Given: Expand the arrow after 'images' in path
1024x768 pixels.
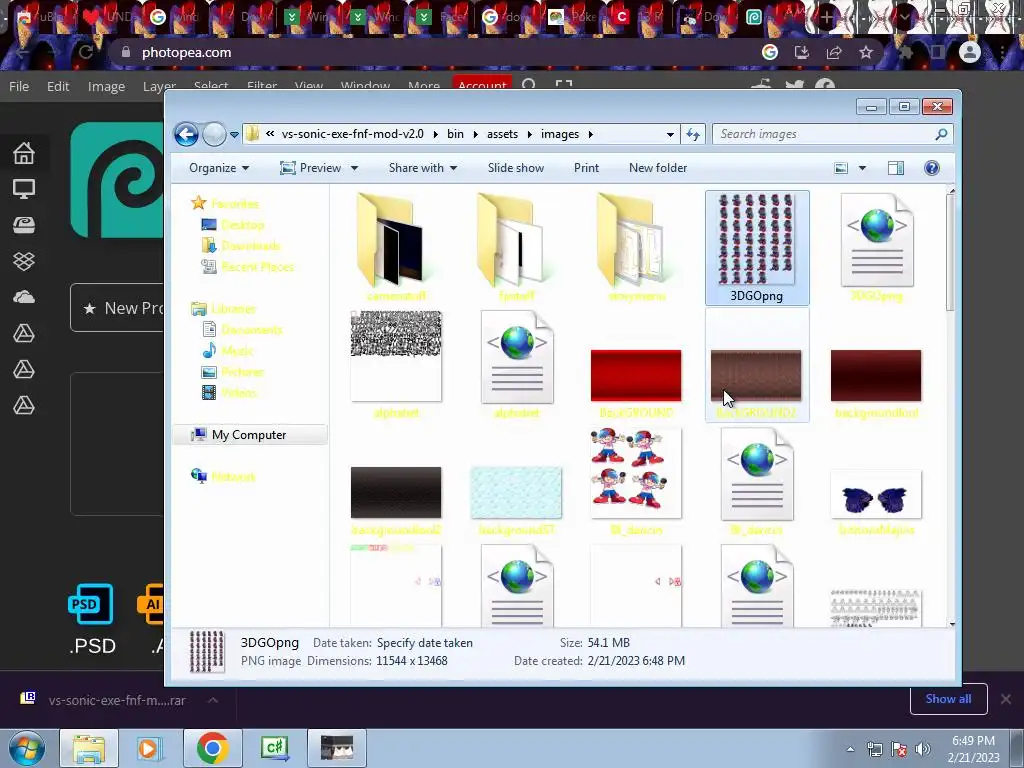Looking at the screenshot, I should point(590,135).
